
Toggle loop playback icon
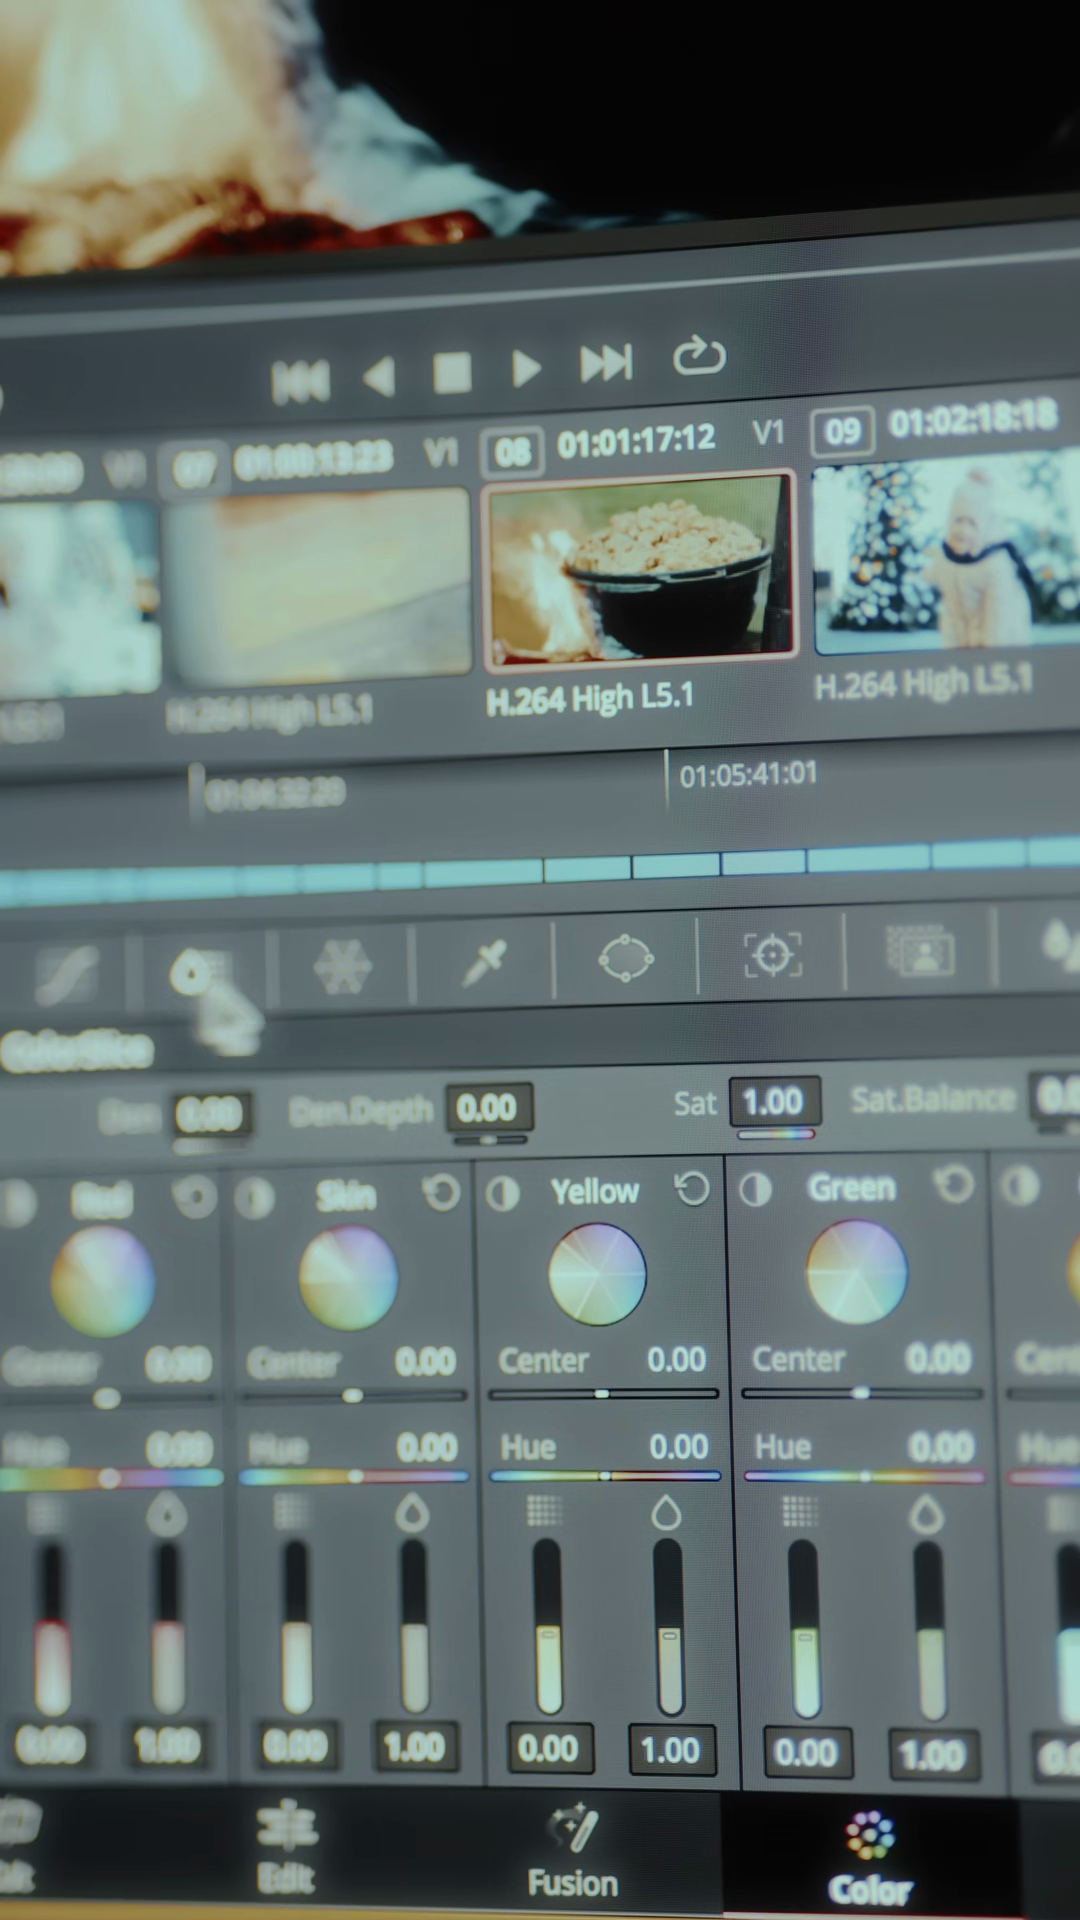click(699, 355)
